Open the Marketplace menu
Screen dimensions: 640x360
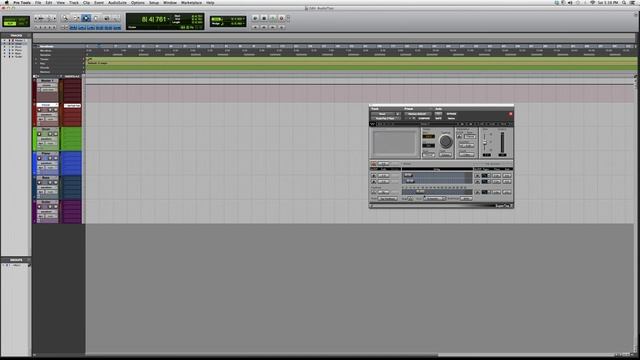(x=191, y=3)
